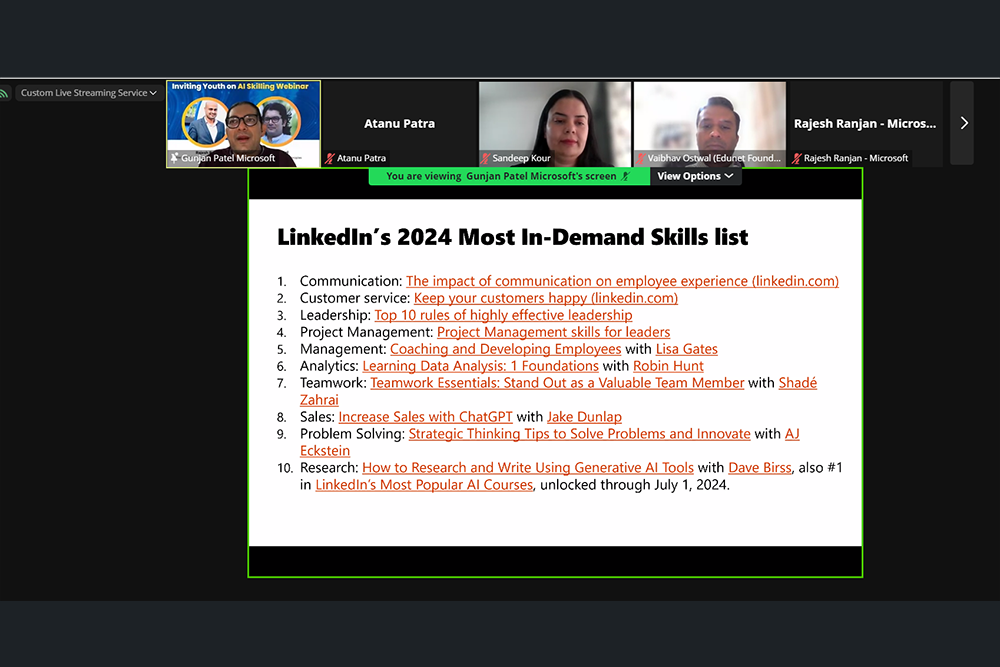This screenshot has height=667, width=1000.
Task: Open 'Increase Sales with ChatGPT' link
Action: [425, 417]
